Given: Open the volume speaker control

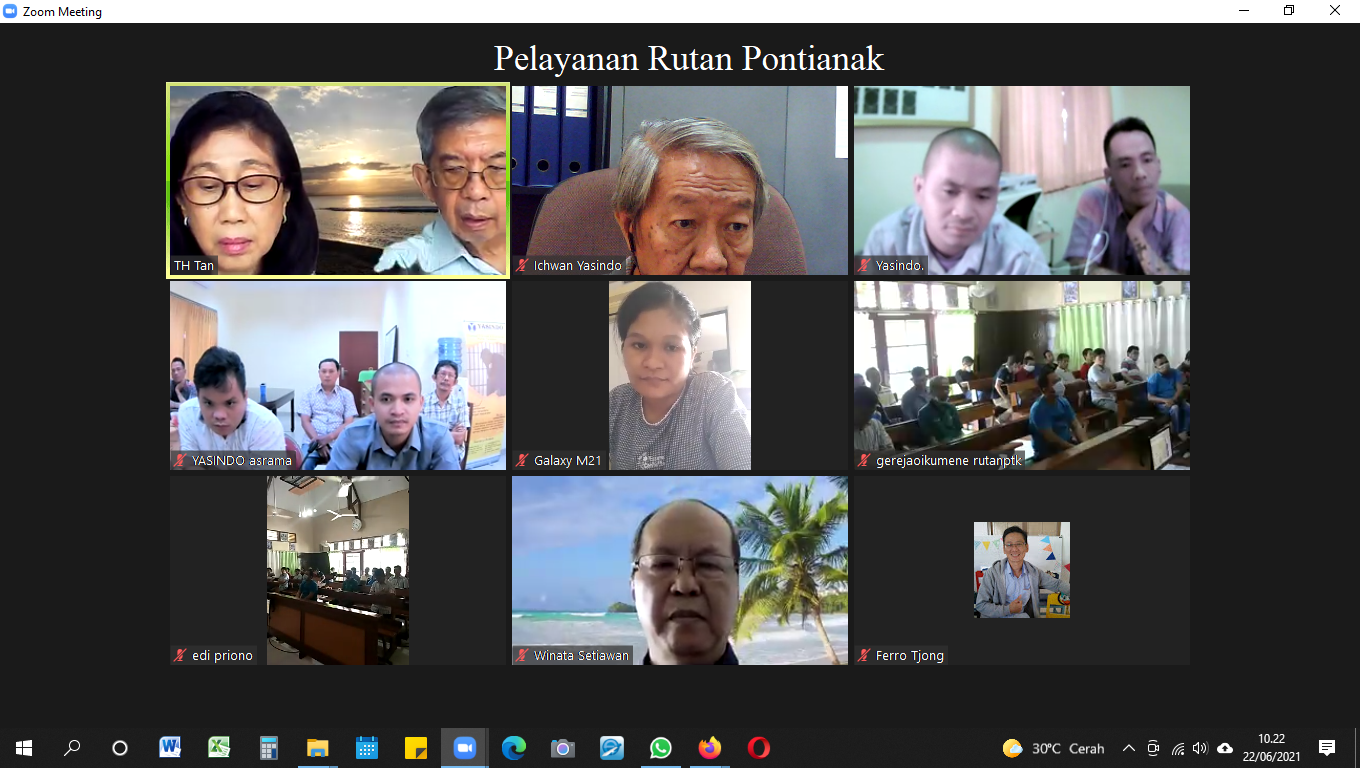Looking at the screenshot, I should pos(1200,748).
